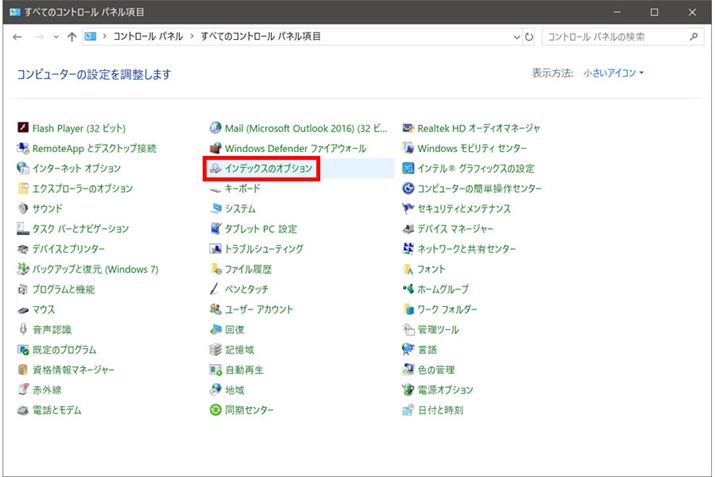Open the プログラムと機能 link

click(63, 290)
